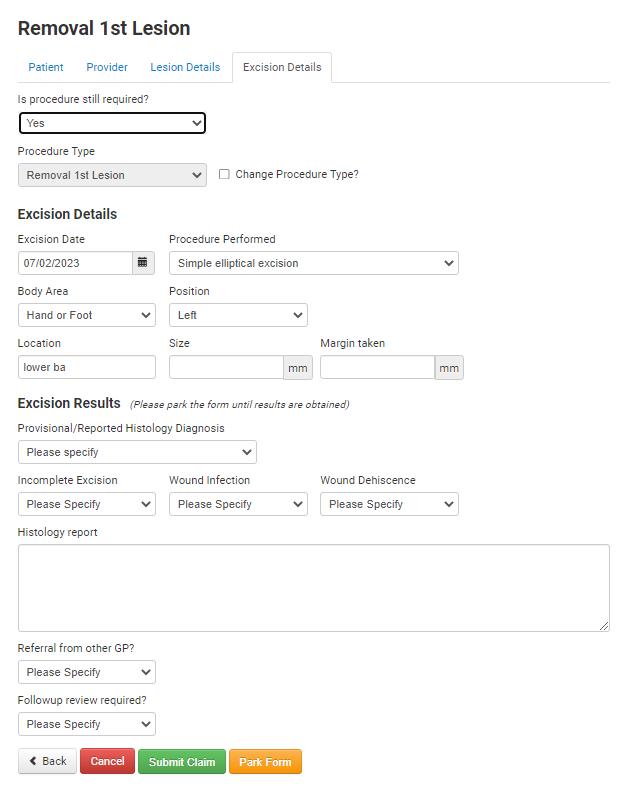Switch to the Provider tab
Screen dimensions: 641x802
click(107, 67)
